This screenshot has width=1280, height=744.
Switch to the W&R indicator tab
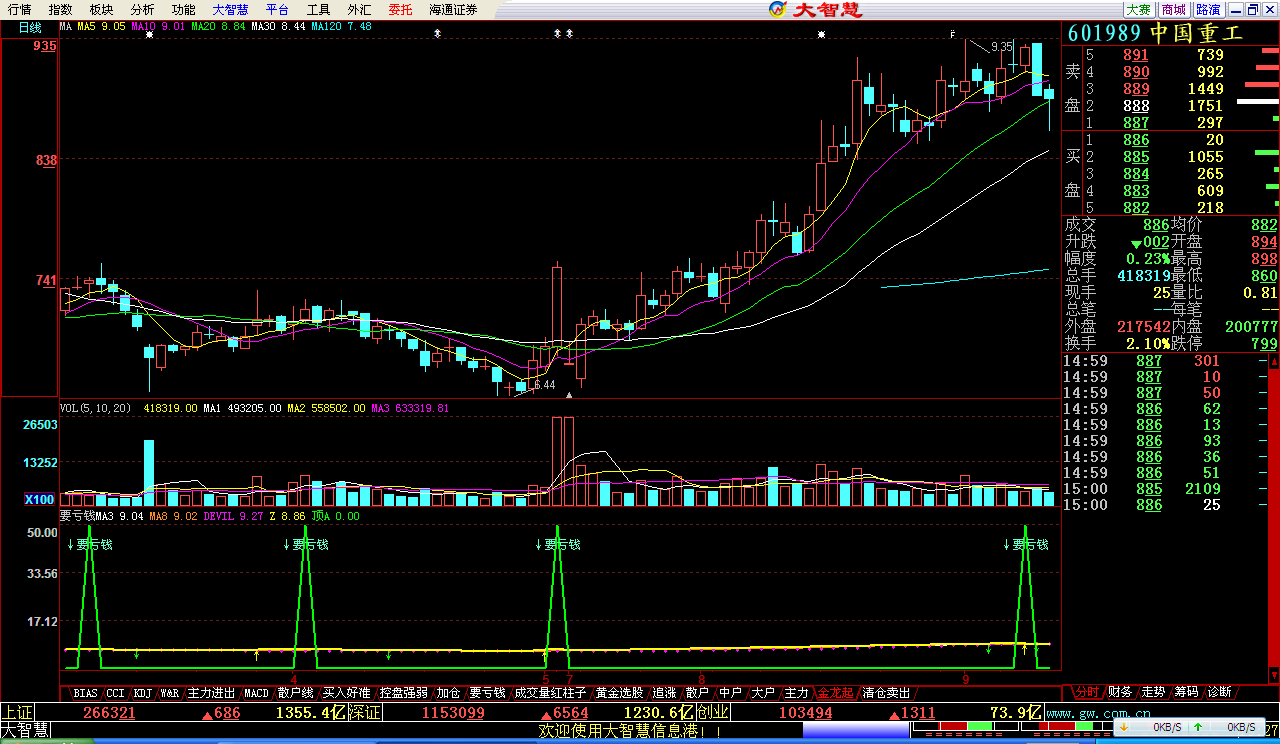point(170,693)
